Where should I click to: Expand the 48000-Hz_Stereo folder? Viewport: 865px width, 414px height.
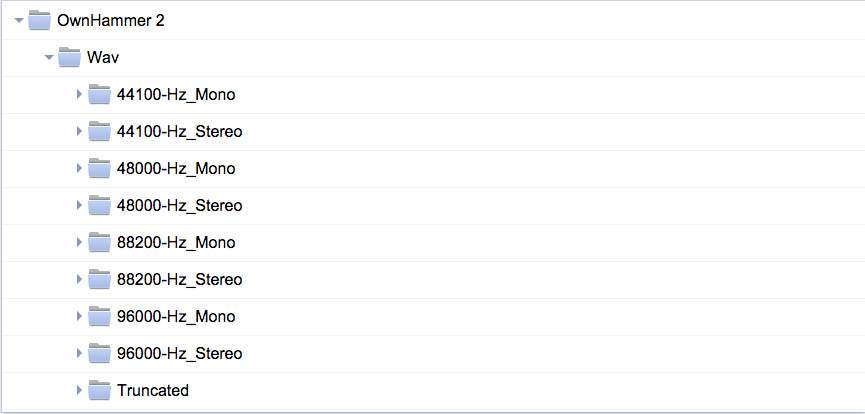point(79,206)
